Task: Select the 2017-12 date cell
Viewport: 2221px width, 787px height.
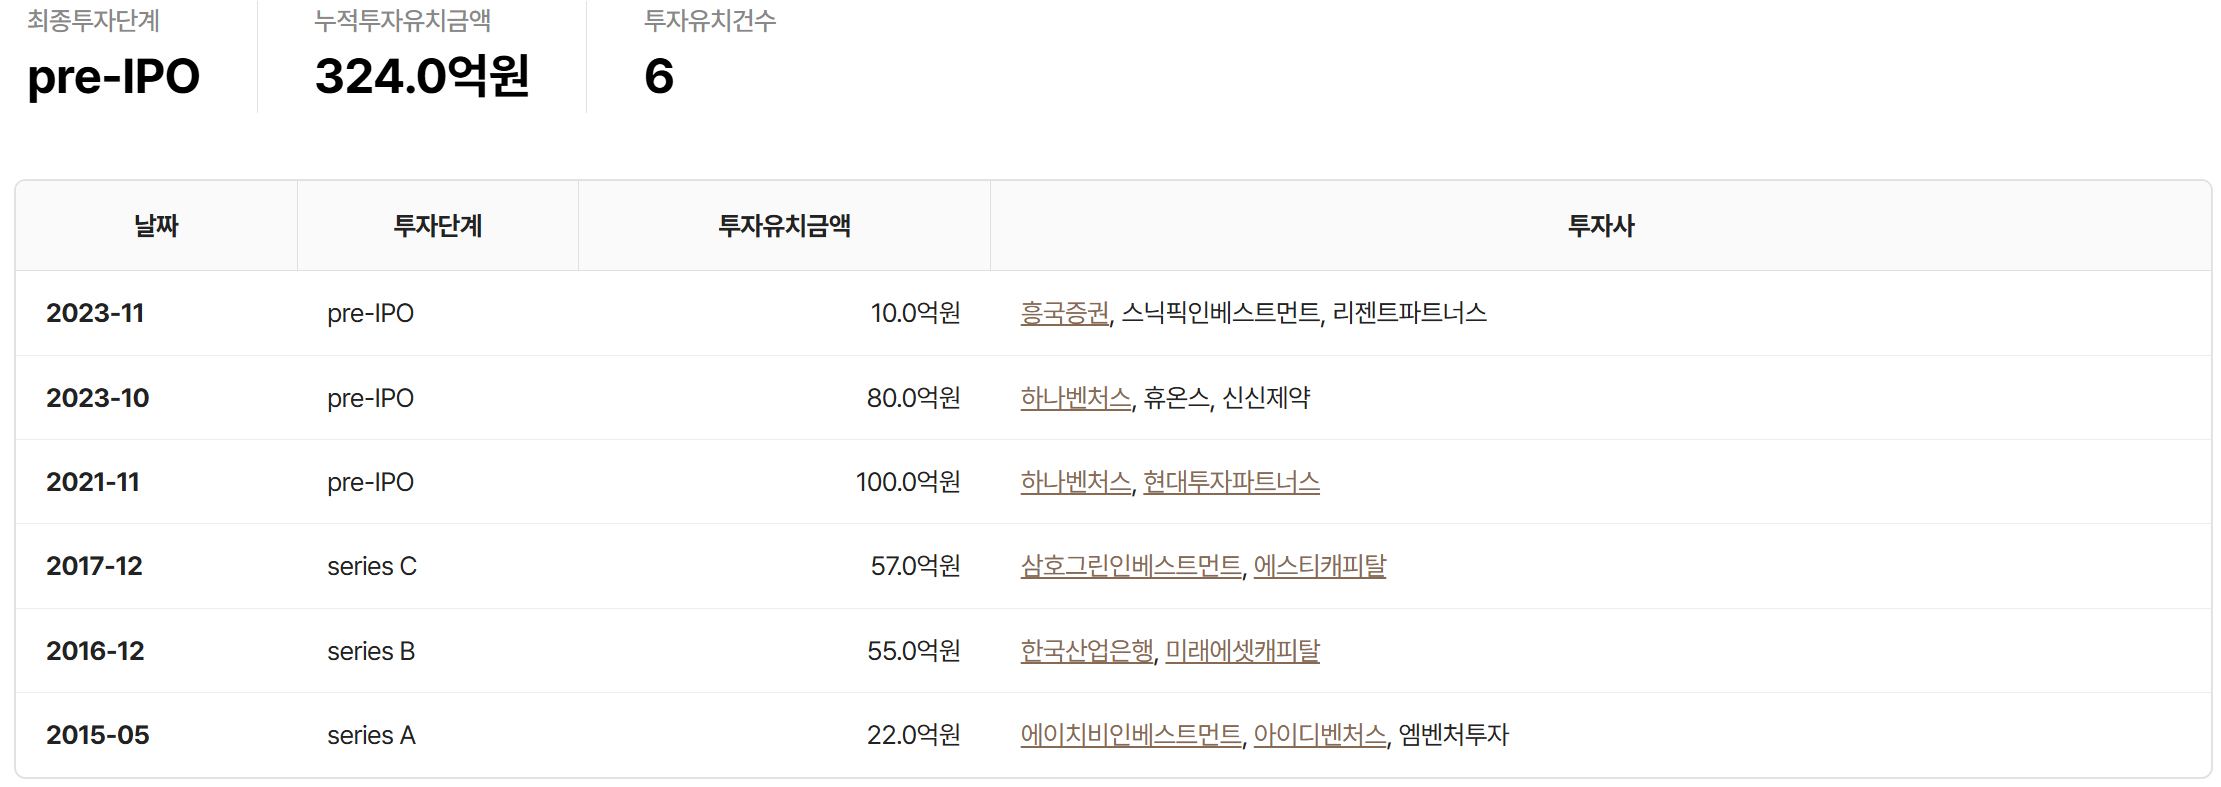Action: pos(95,566)
